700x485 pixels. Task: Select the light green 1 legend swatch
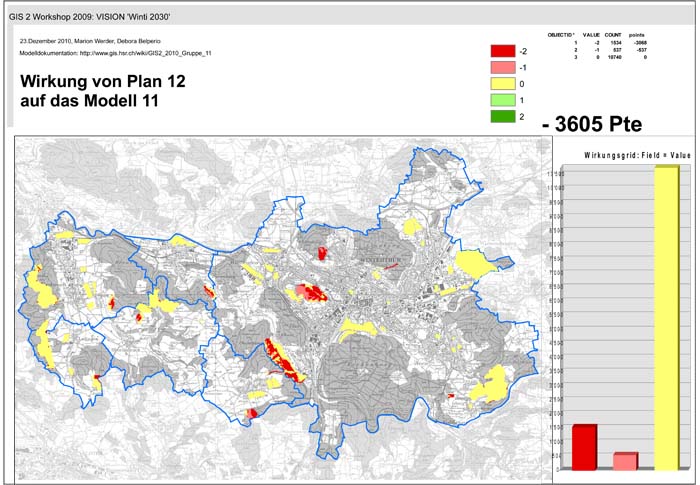(503, 101)
